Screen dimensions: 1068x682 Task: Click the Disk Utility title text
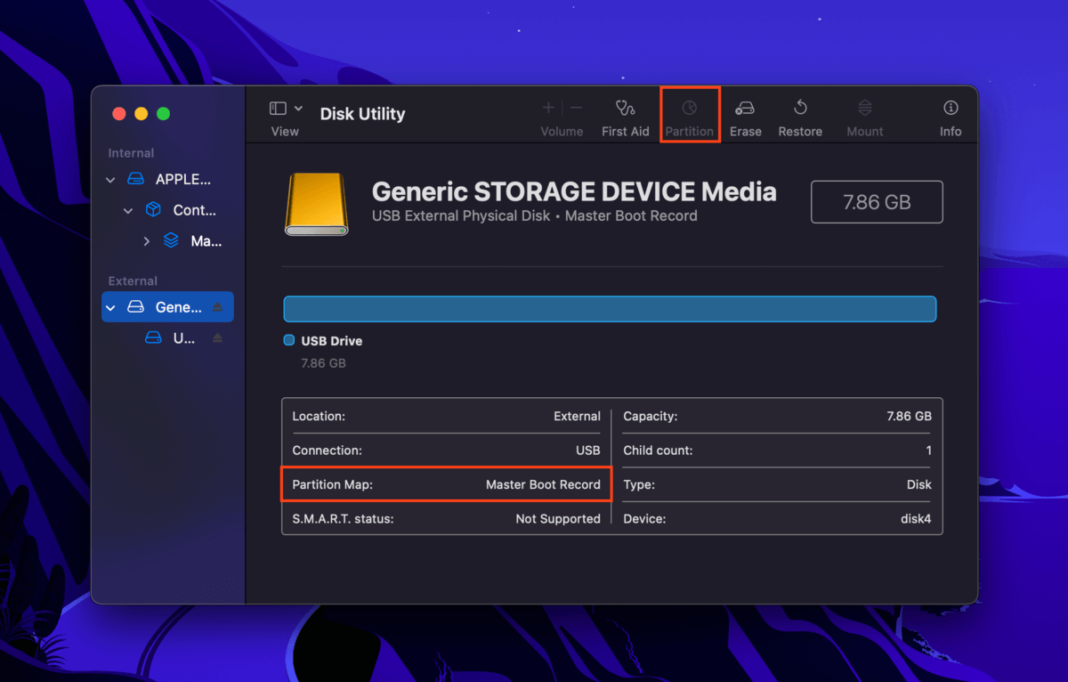362,114
